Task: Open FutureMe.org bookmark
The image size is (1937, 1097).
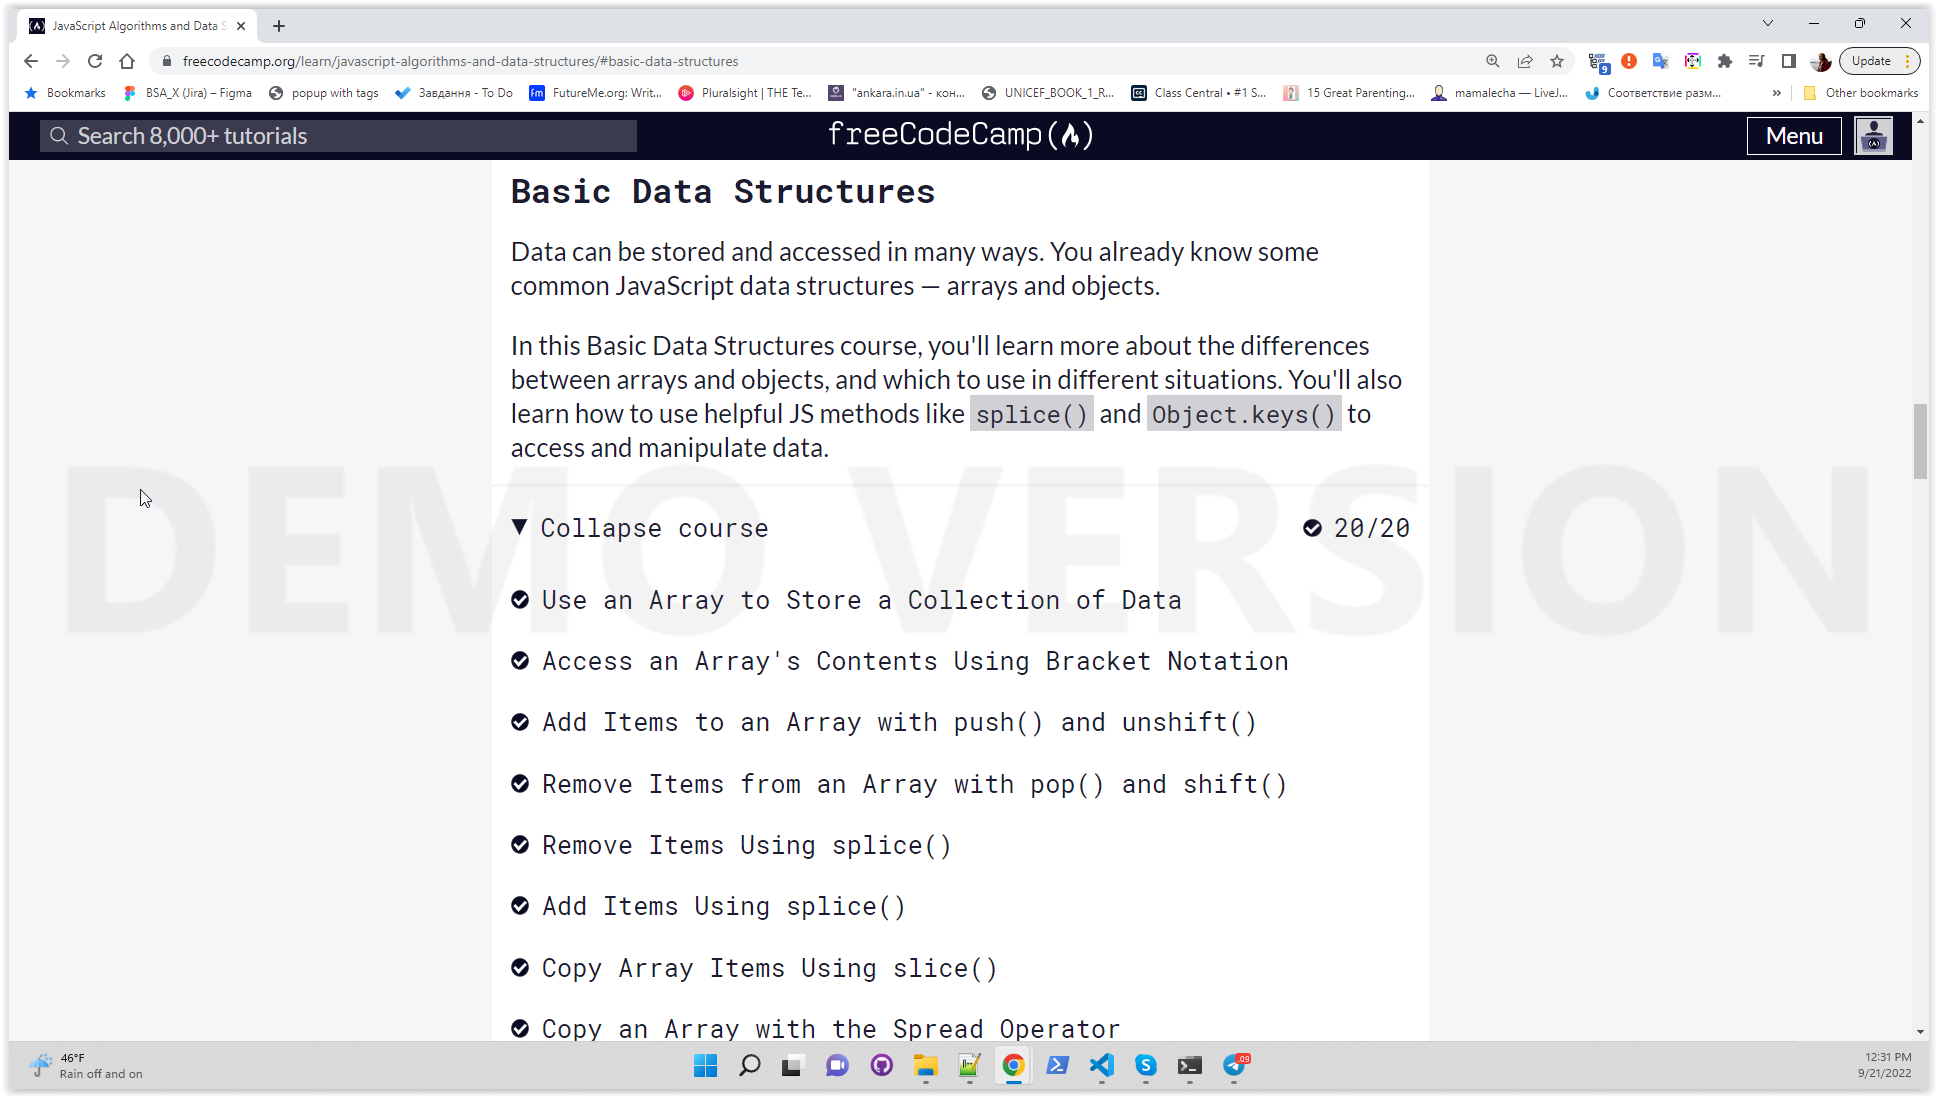Action: [x=596, y=93]
